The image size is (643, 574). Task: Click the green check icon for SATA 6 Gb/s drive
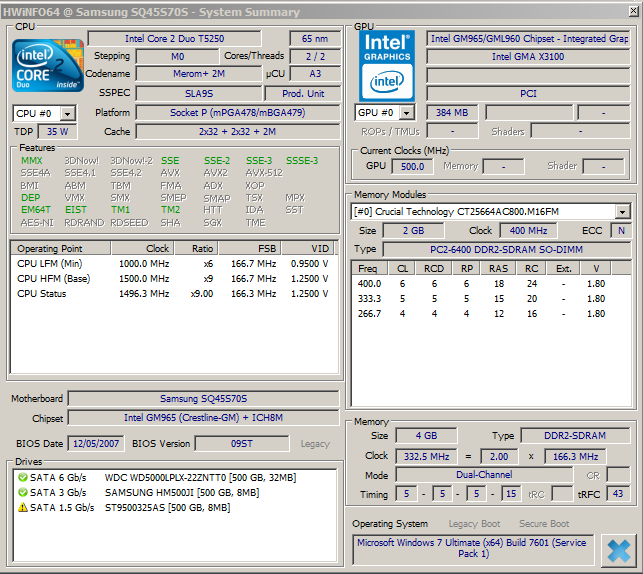pos(23,478)
